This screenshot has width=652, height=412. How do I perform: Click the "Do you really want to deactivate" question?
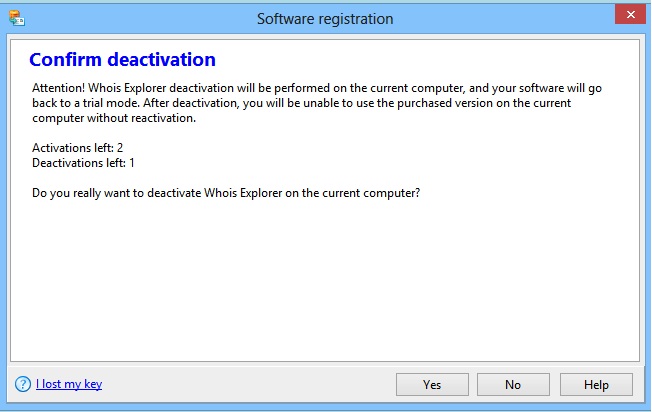click(225, 192)
